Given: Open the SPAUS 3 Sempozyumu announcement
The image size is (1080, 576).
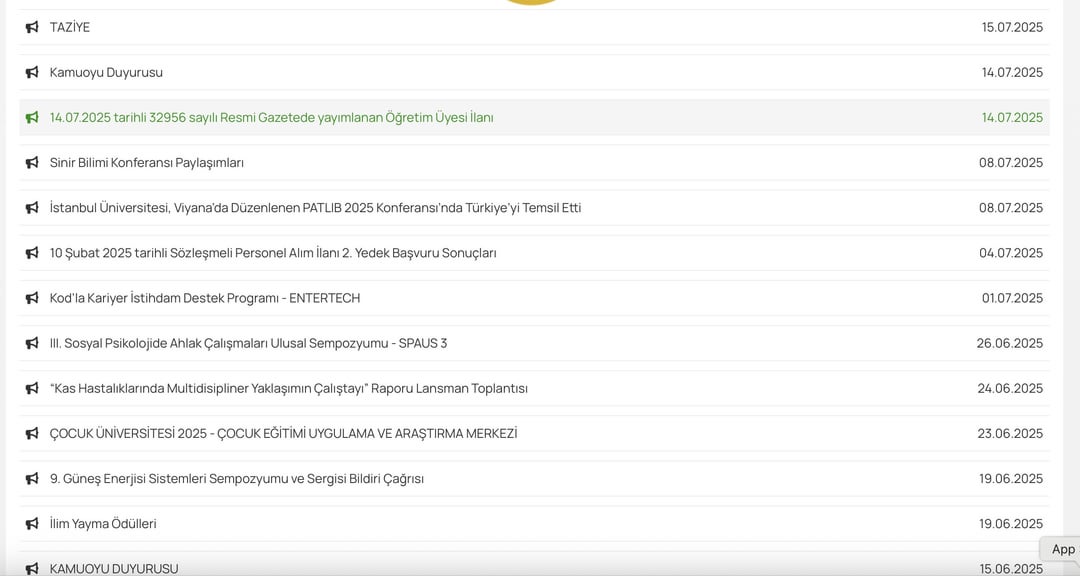Looking at the screenshot, I should coord(248,343).
